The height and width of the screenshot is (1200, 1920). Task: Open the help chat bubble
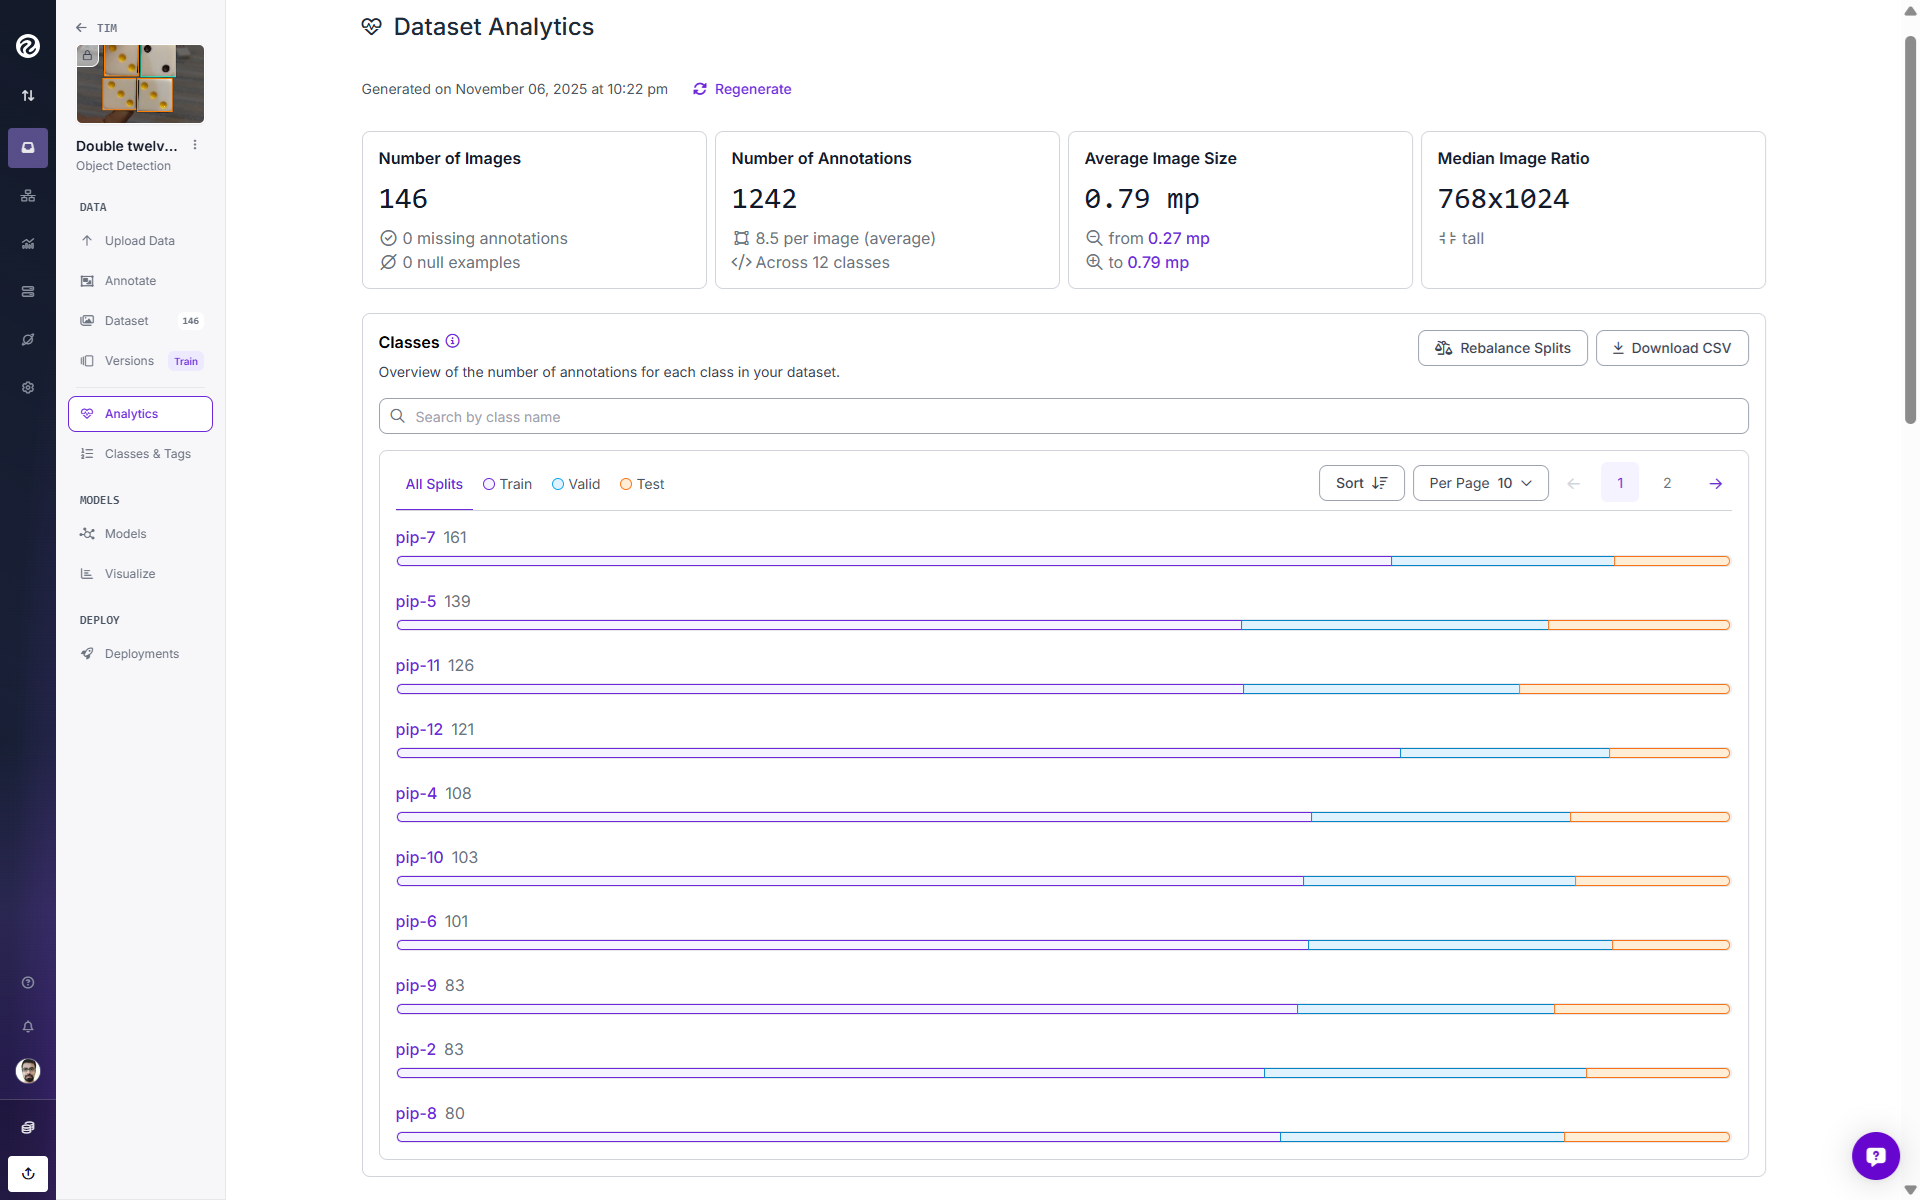pos(1875,1156)
